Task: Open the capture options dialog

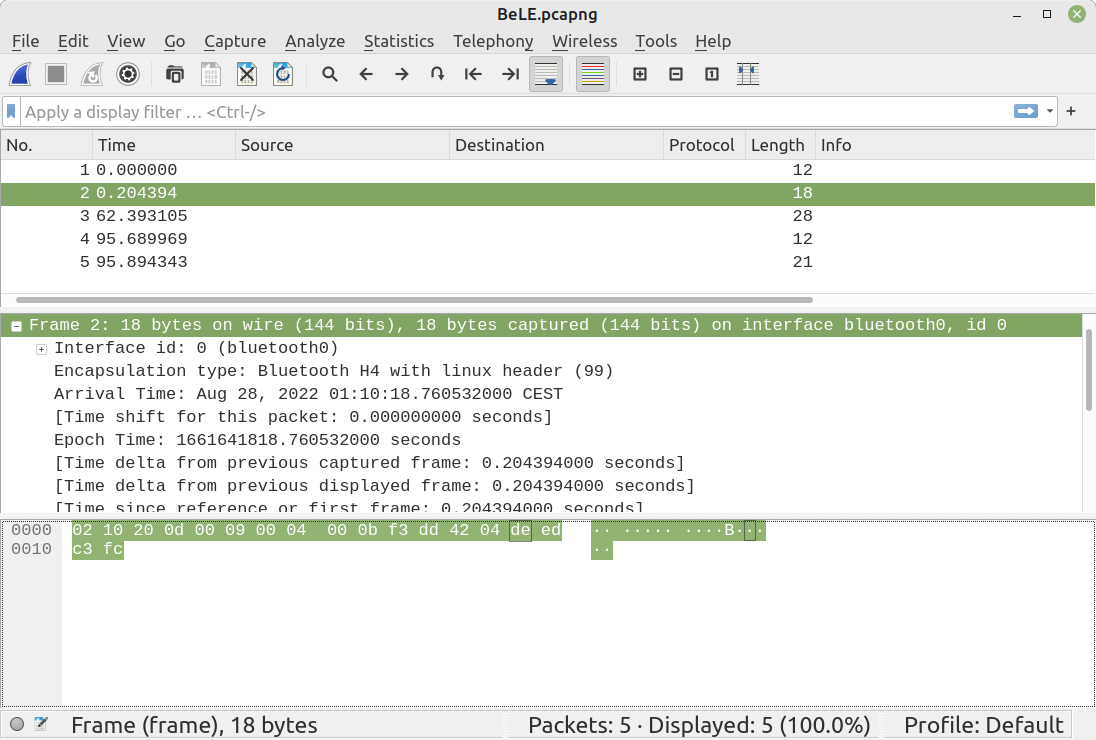Action: [128, 74]
